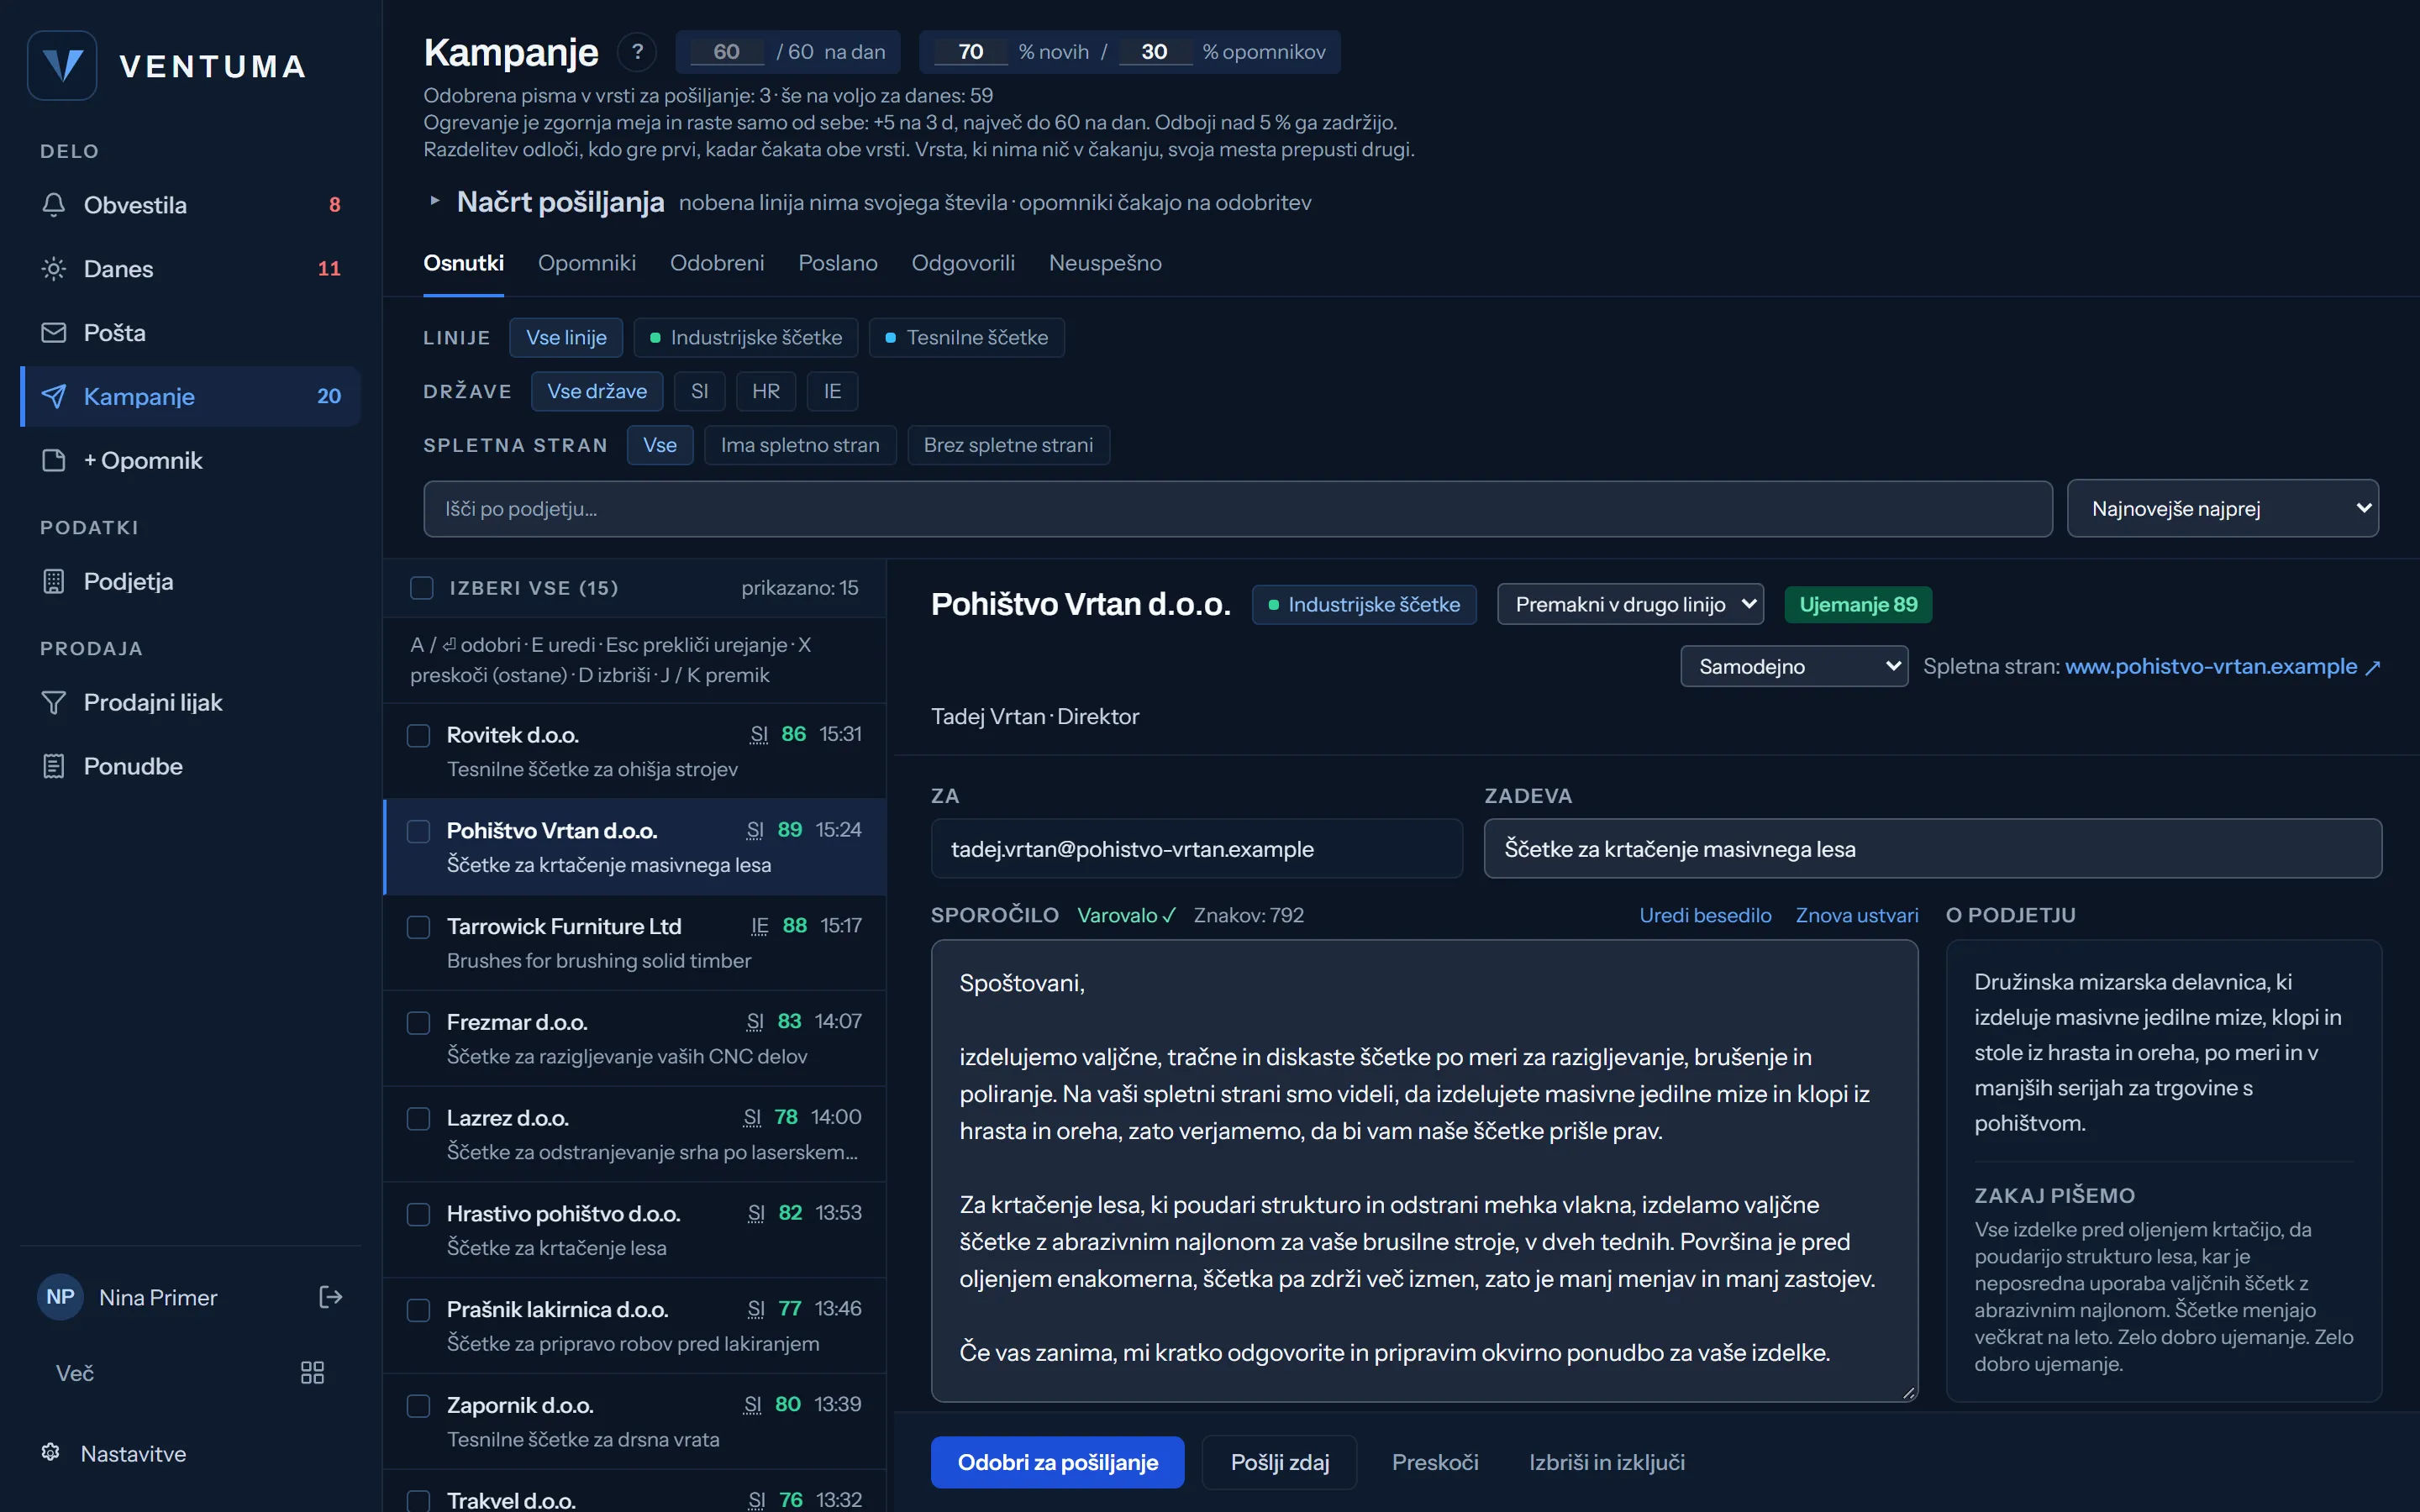The width and height of the screenshot is (2420, 1512).
Task: Check the Frezmar d.o.o. checkbox
Action: coord(419,1023)
